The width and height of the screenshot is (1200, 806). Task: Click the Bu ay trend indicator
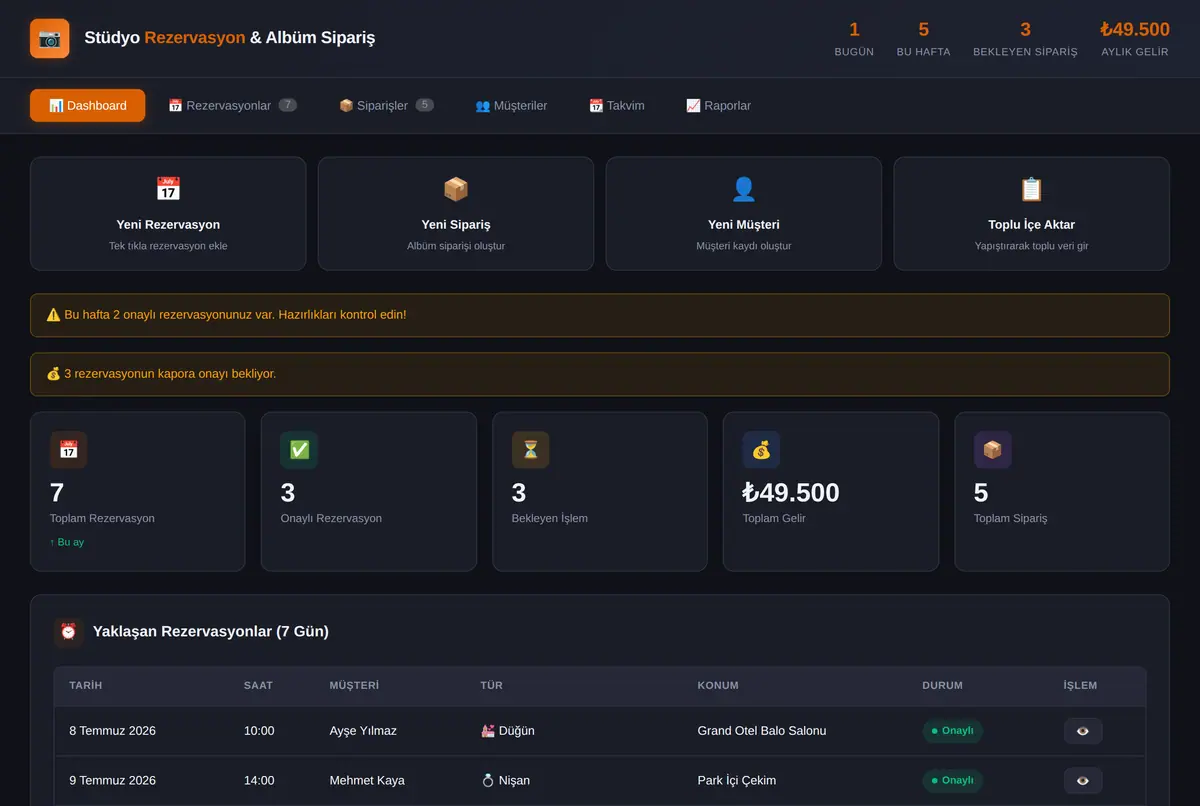(67, 542)
